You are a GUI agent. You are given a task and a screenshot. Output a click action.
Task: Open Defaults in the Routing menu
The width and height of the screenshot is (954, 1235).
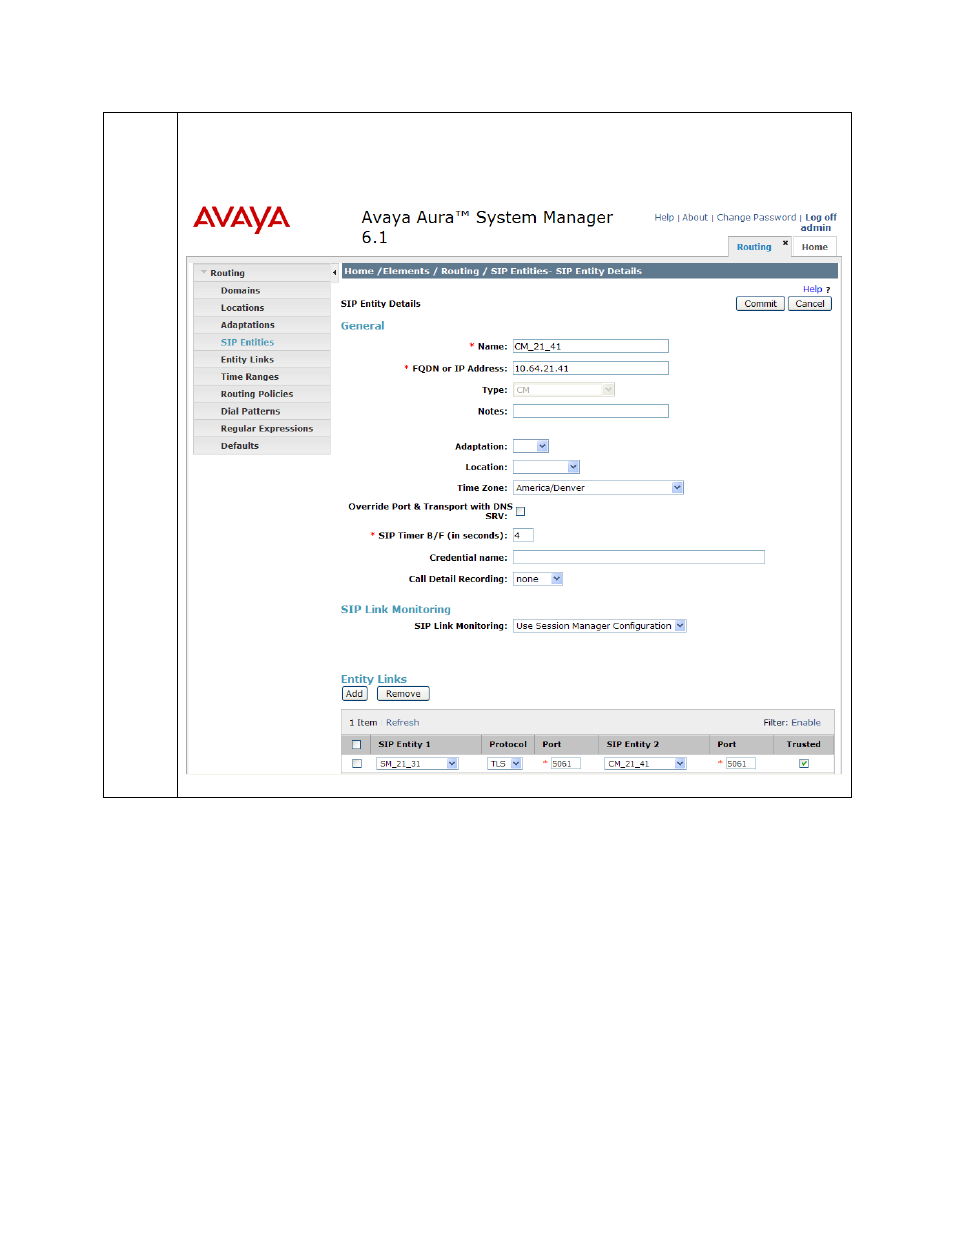click(x=239, y=446)
